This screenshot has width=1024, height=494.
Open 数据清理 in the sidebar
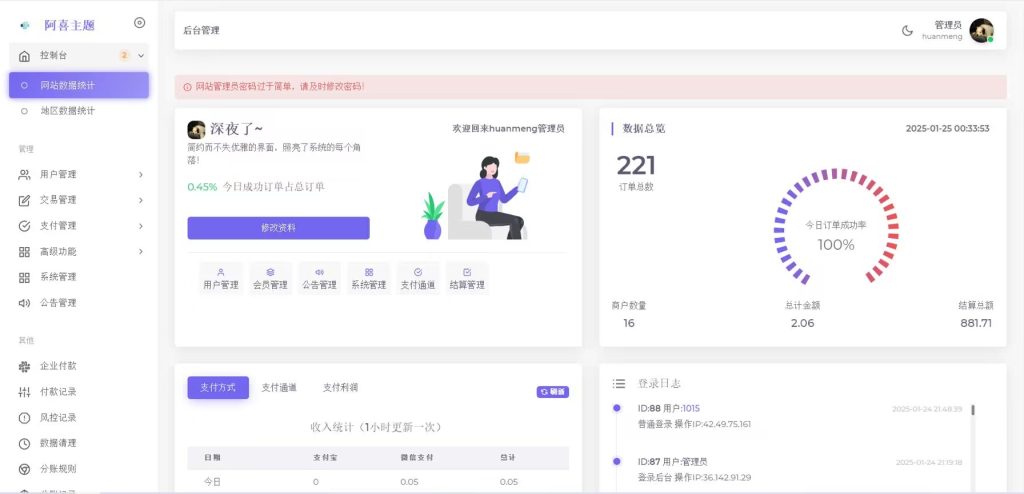click(x=58, y=443)
